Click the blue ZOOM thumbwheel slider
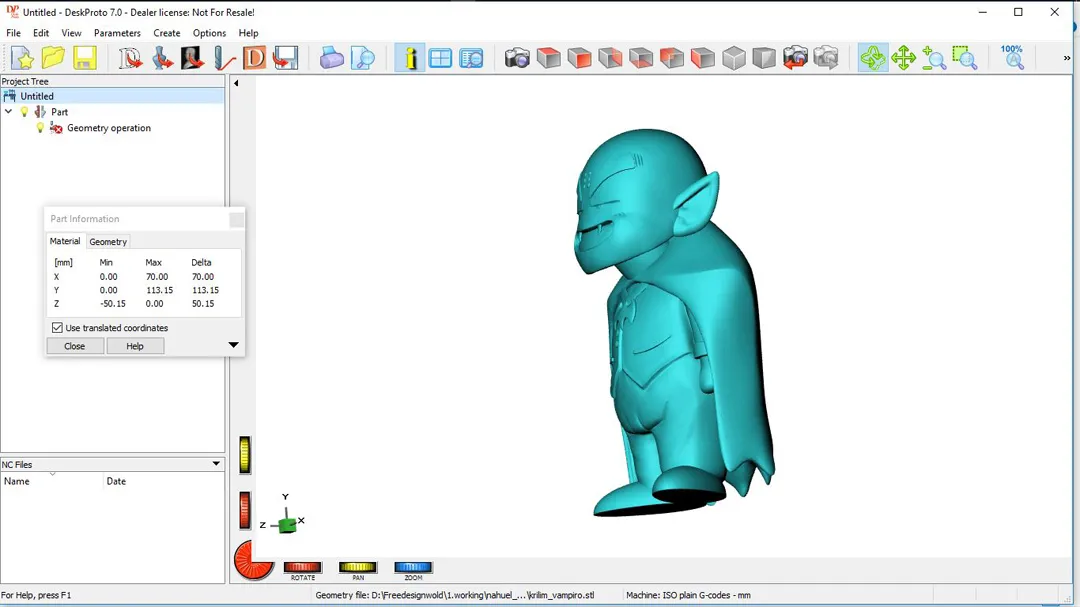The image size is (1080, 607). tap(413, 567)
